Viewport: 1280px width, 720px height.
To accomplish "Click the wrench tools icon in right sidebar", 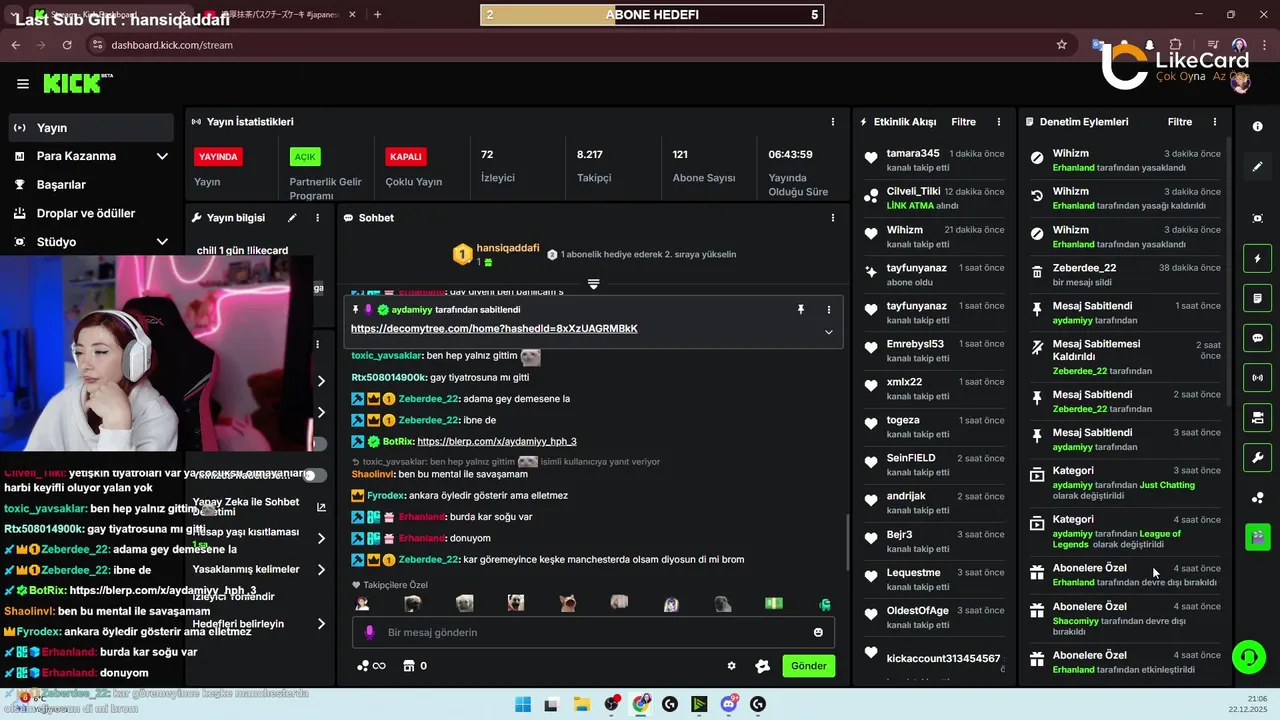I will tap(1257, 457).
